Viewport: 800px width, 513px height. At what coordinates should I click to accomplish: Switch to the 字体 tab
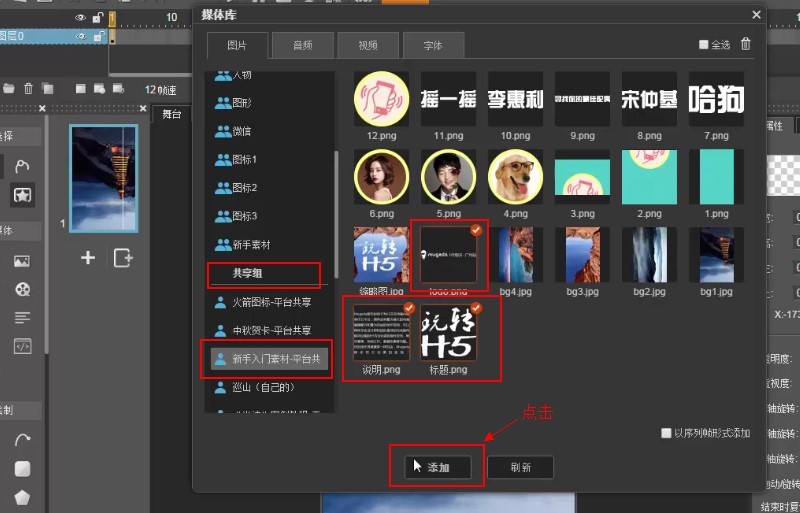point(434,45)
